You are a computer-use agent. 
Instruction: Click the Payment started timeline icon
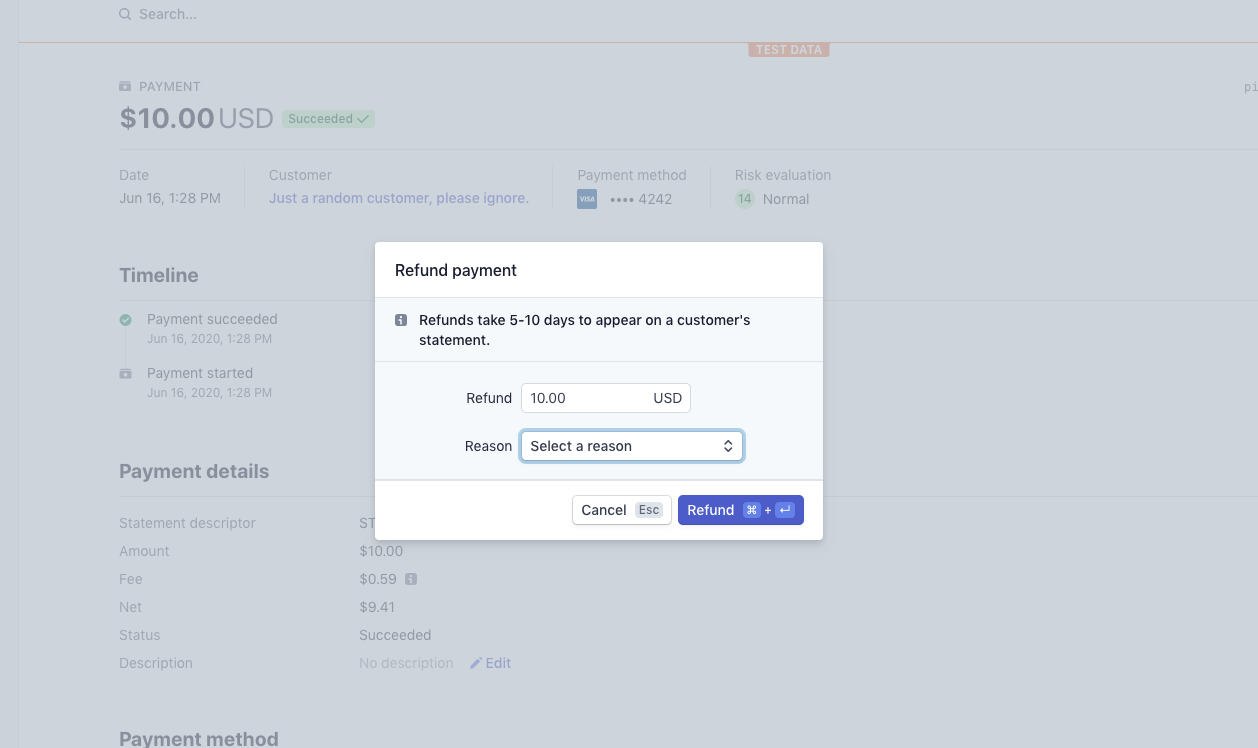coord(125,374)
